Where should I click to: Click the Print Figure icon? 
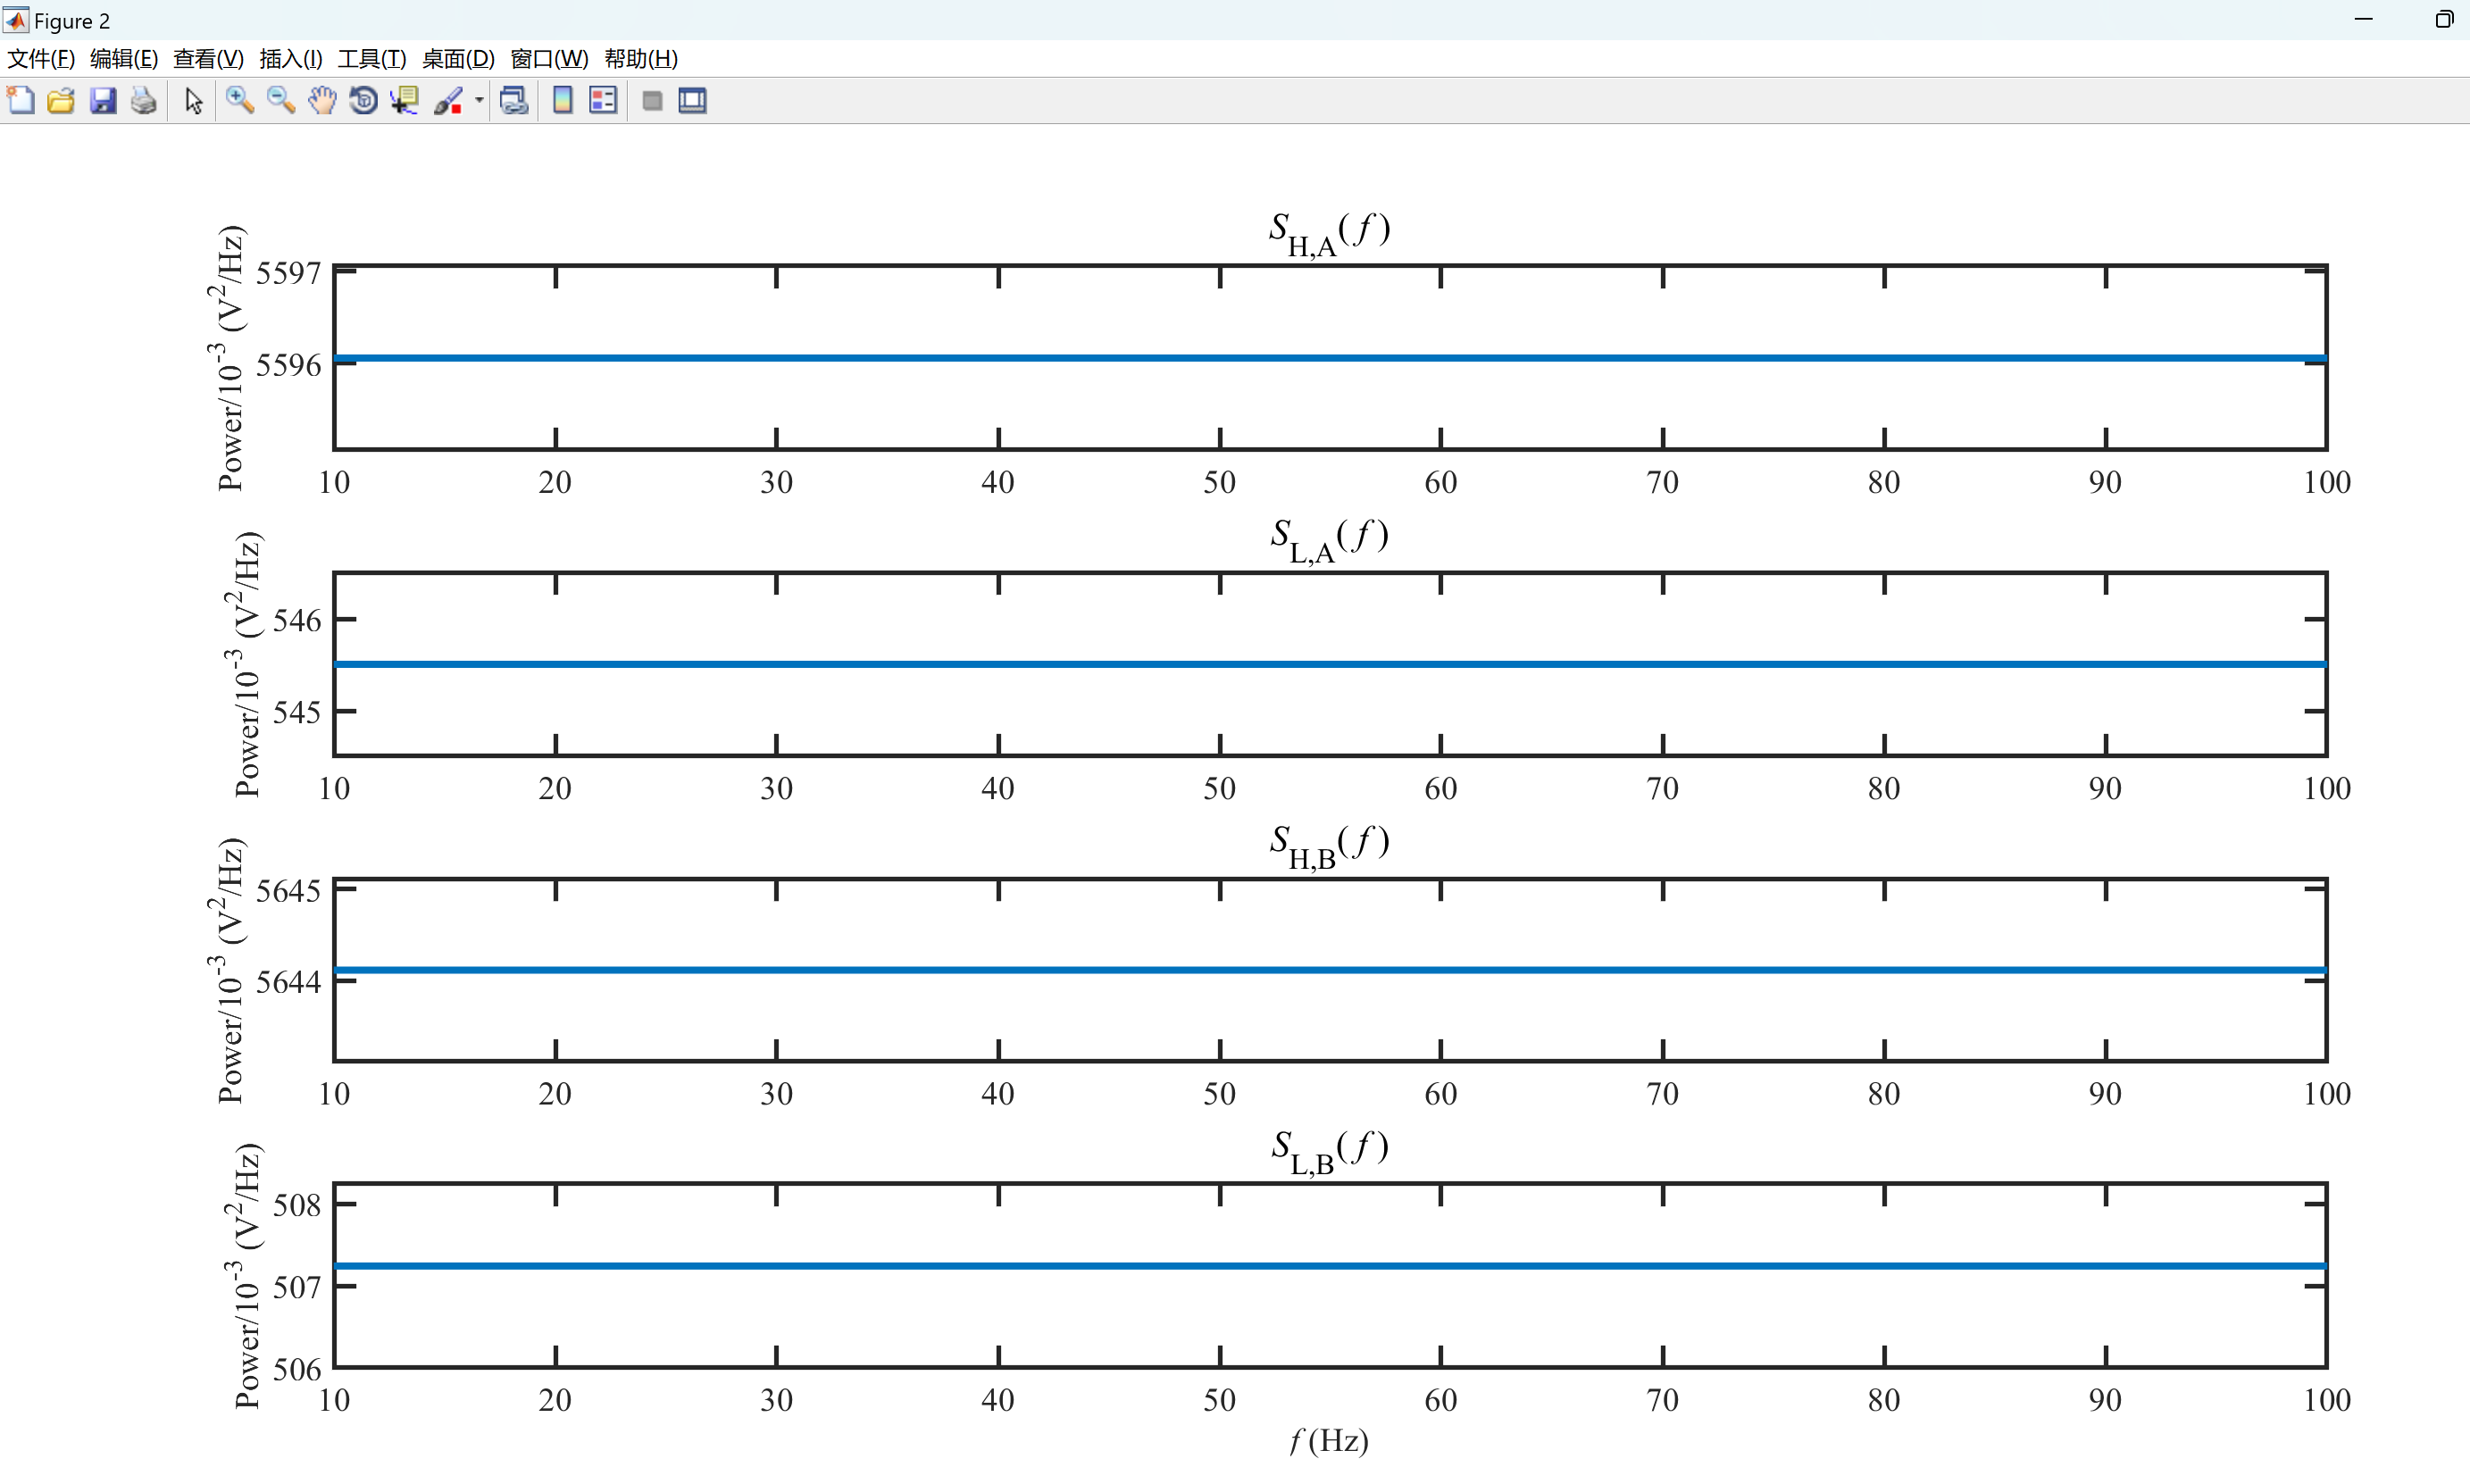click(x=144, y=101)
